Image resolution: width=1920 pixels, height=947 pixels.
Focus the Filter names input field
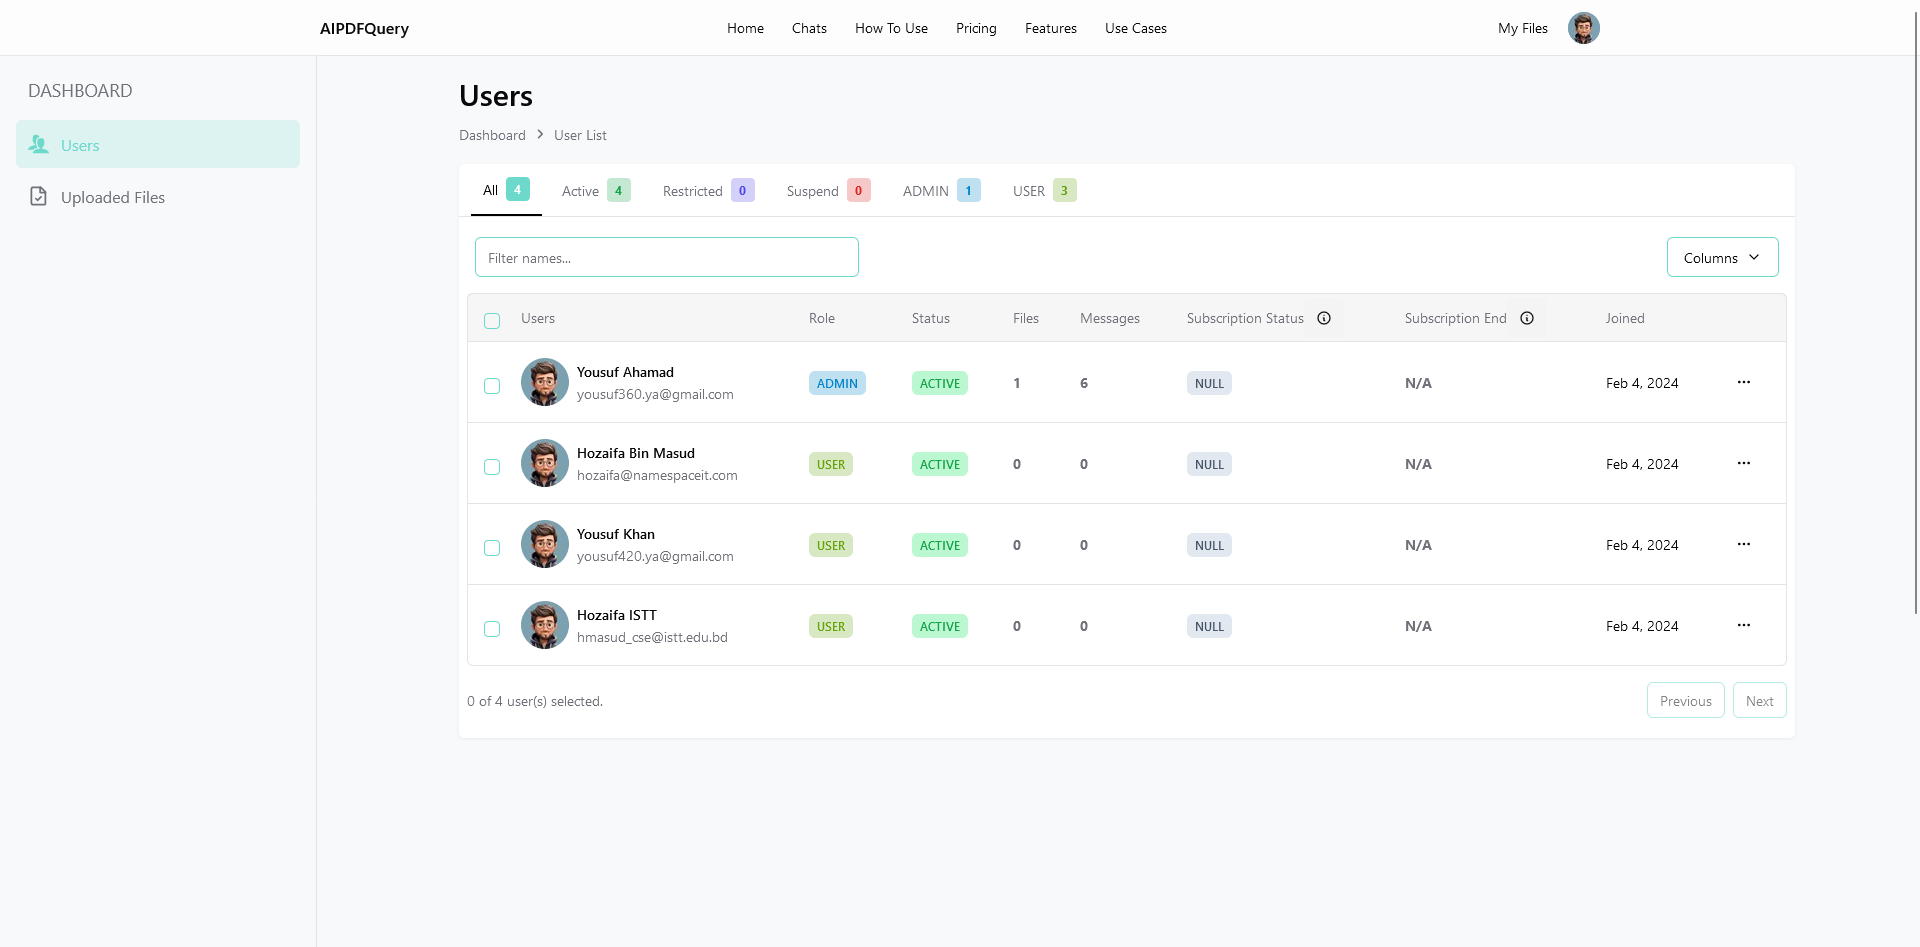(667, 257)
